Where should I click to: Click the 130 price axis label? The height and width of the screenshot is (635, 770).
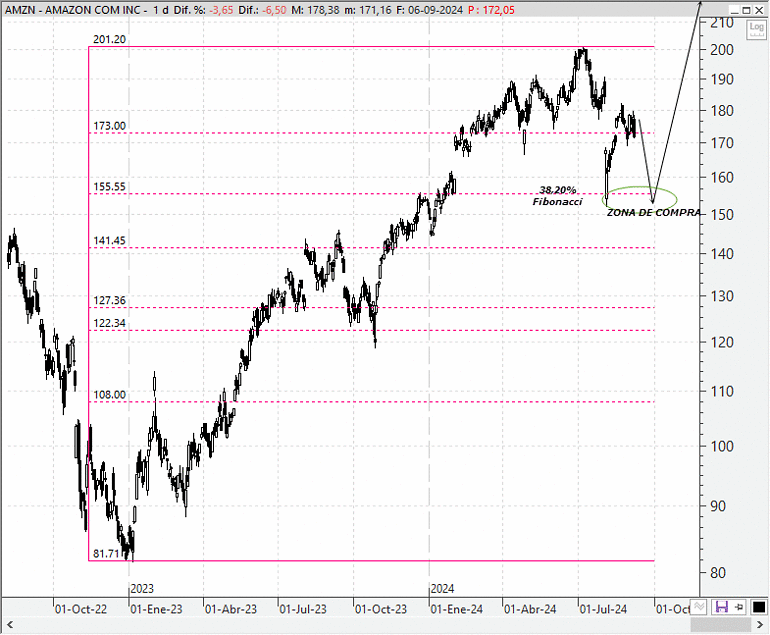pos(722,296)
